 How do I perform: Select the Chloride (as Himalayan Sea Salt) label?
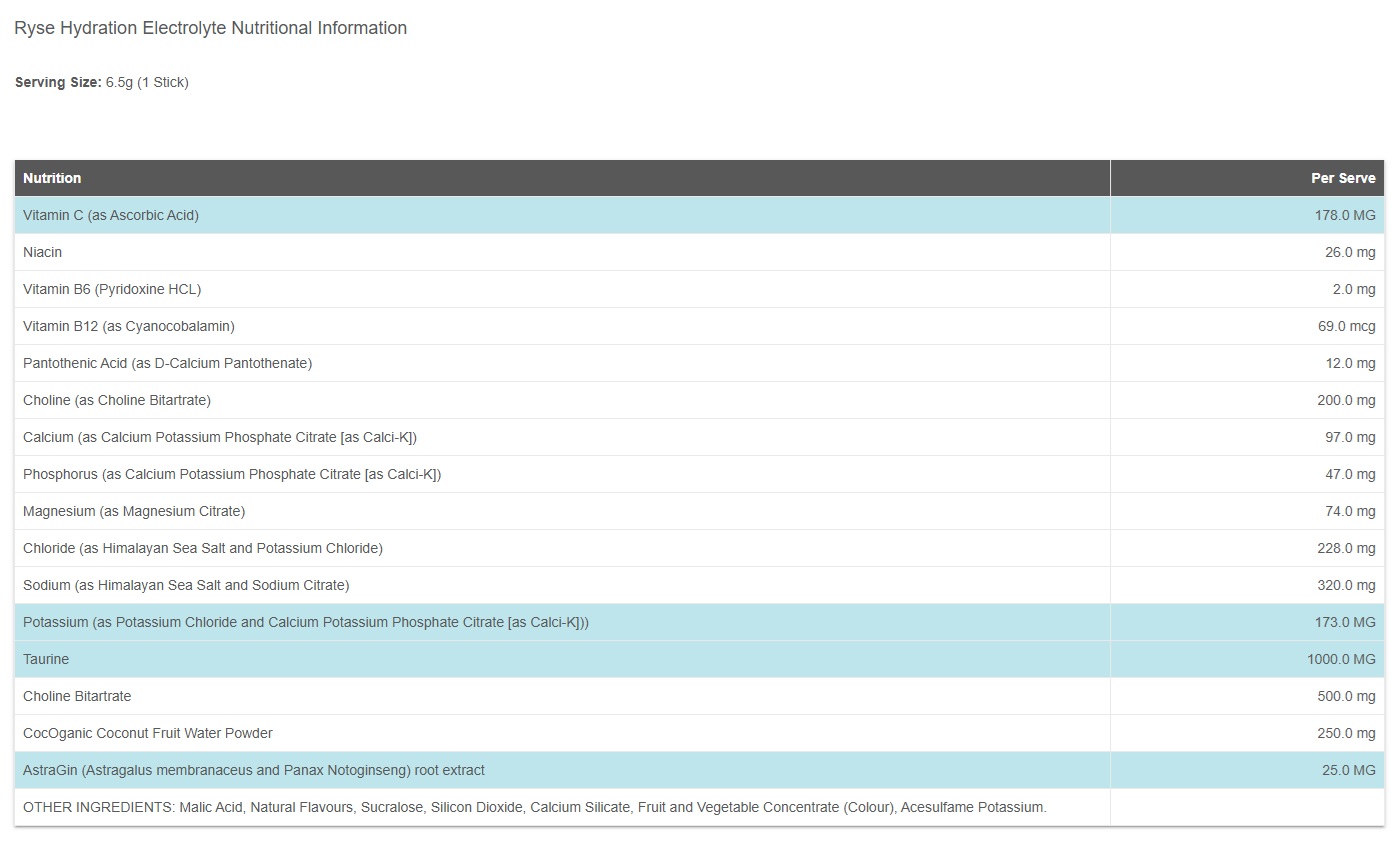[203, 548]
